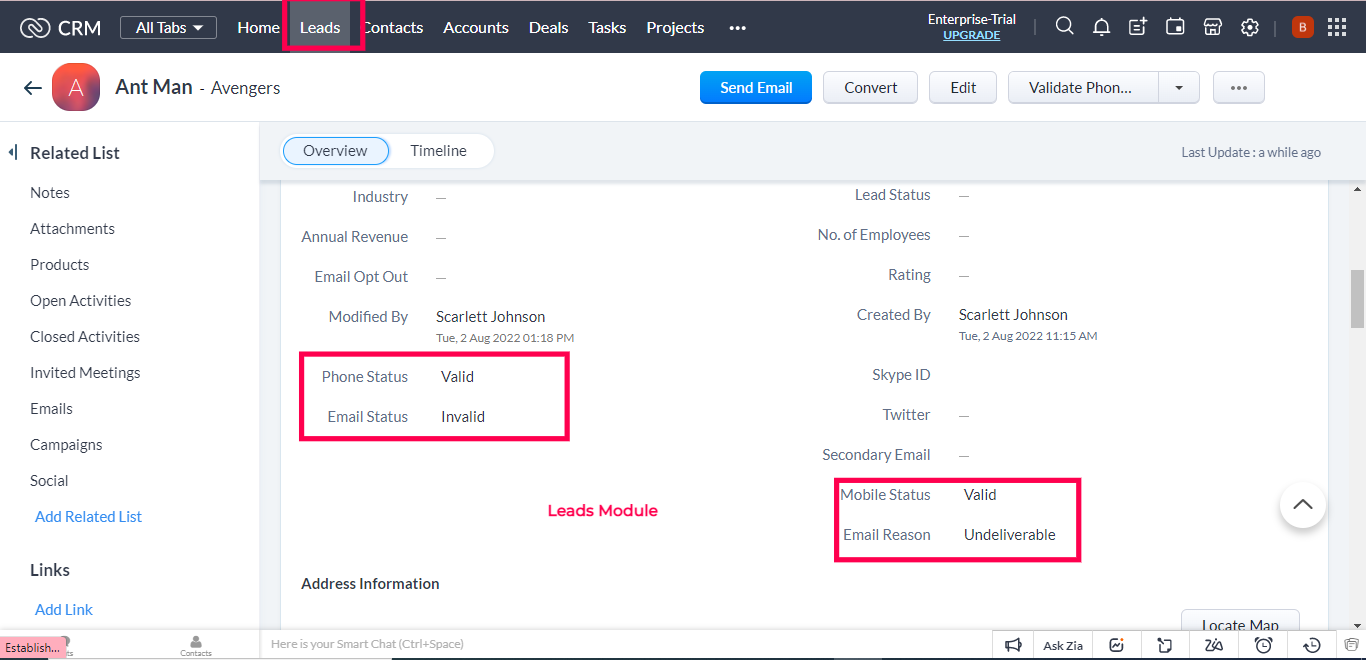
Task: Click the Edit button
Action: pyautogui.click(x=963, y=88)
